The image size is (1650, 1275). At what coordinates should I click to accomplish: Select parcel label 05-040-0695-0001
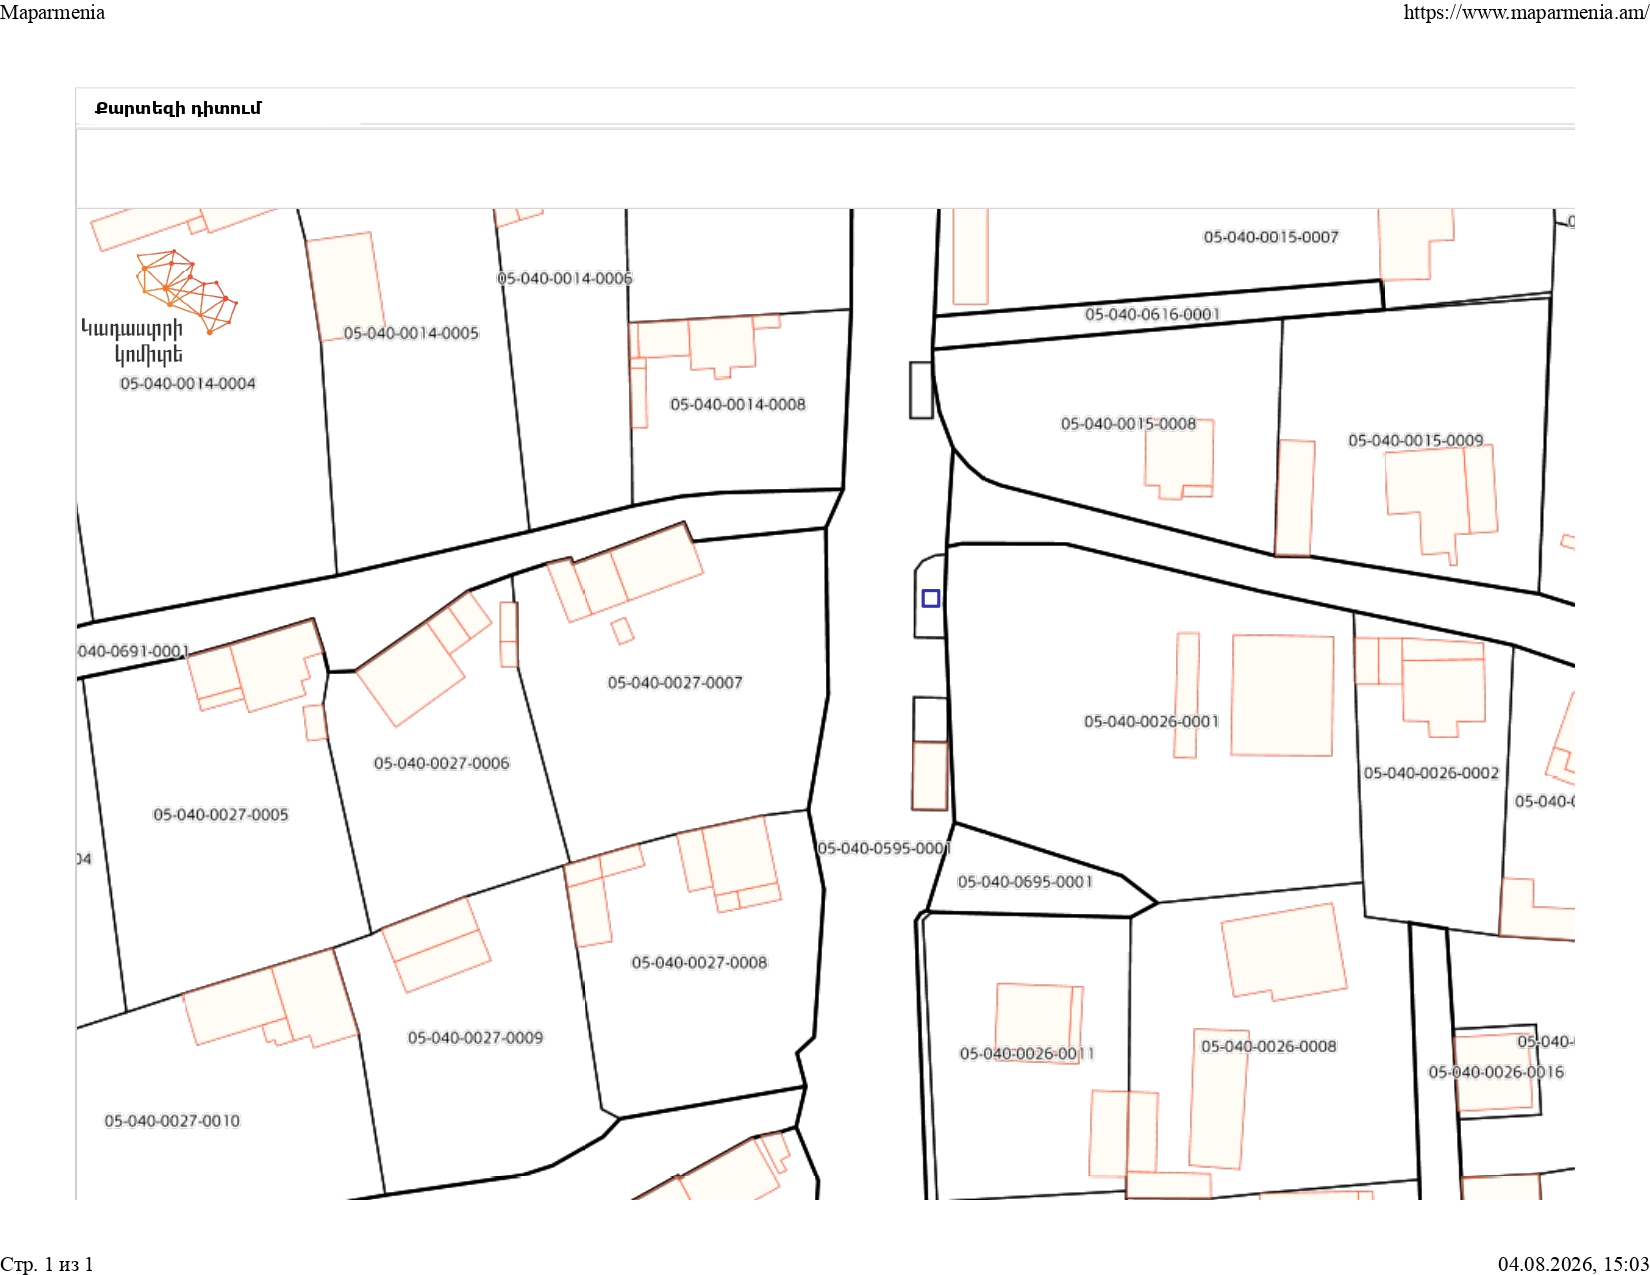[1025, 882]
